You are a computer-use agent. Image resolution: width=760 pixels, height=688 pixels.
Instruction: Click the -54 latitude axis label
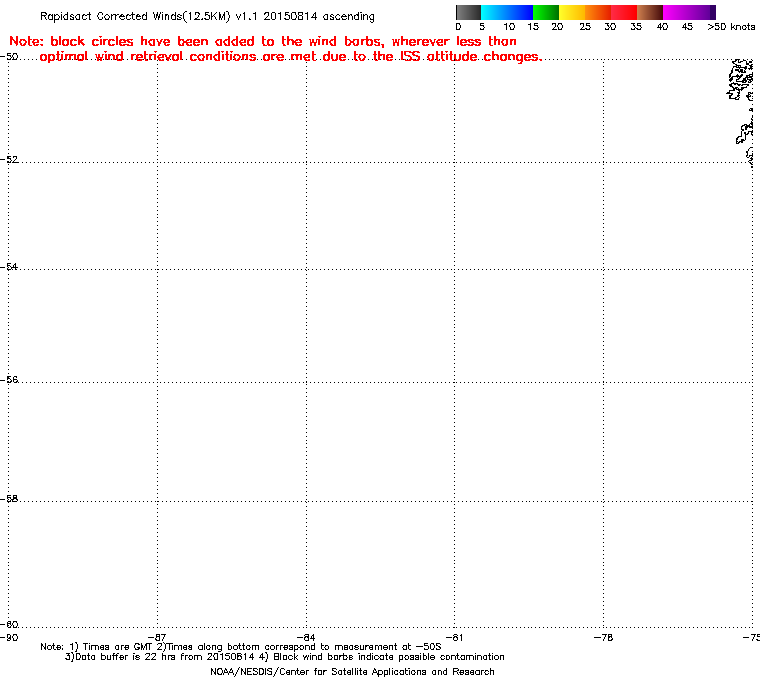9,267
